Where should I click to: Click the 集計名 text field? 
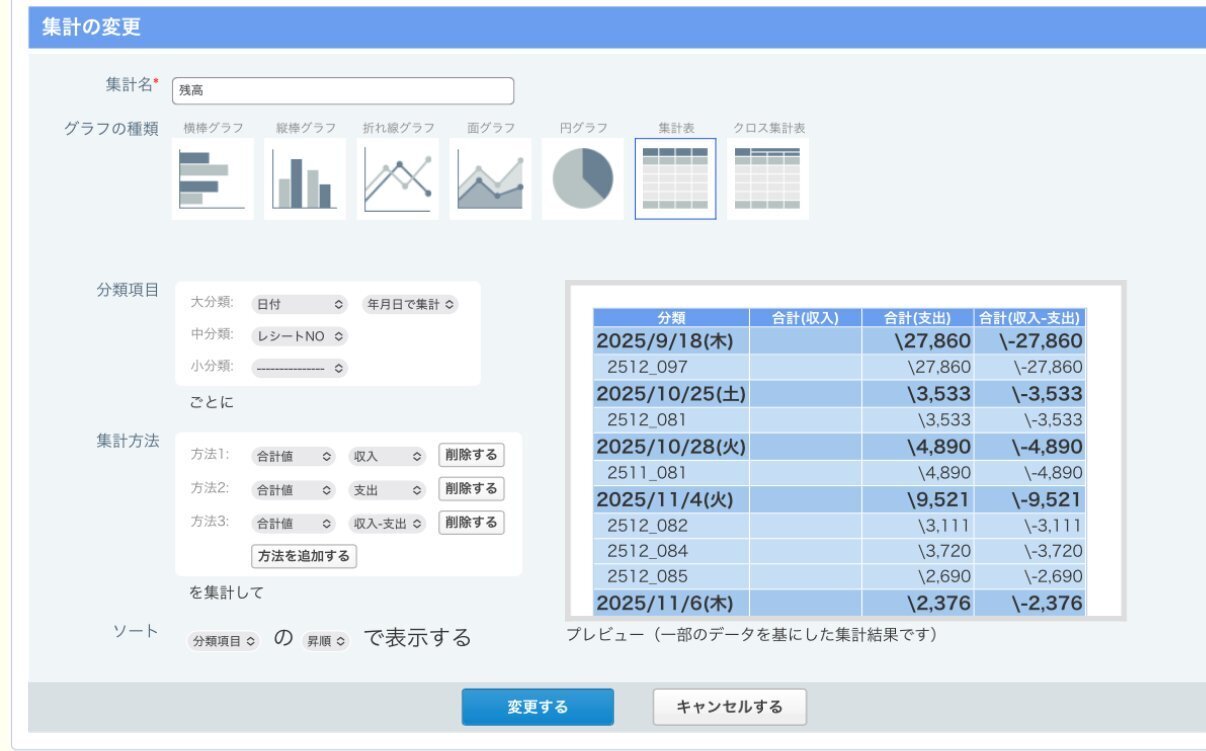pyautogui.click(x=343, y=91)
